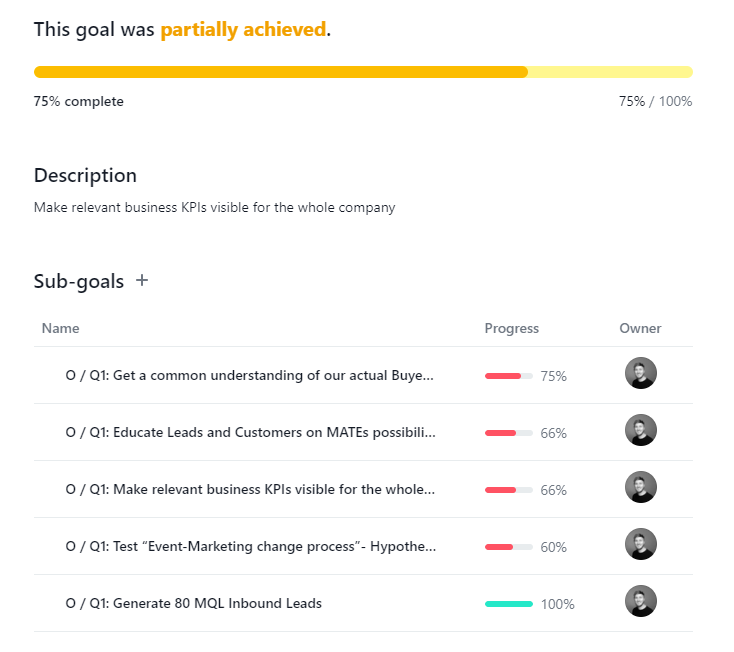Click the plus icon beside Sub-goals
Screen dimensions: 734x652
[x=142, y=281]
